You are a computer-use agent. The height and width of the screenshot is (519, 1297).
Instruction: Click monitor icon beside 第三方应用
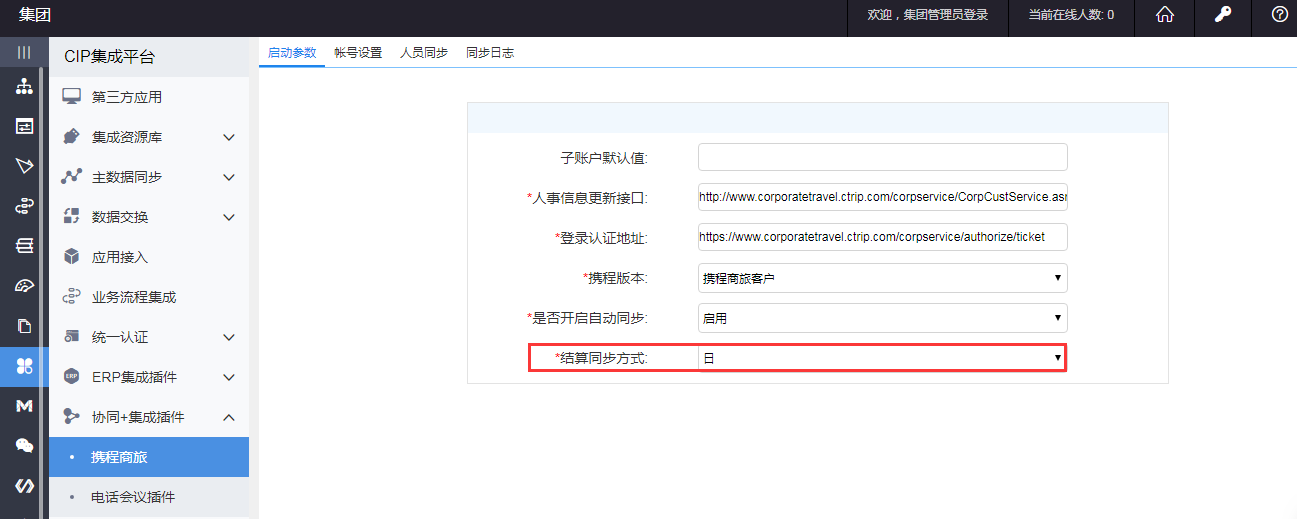(x=71, y=97)
